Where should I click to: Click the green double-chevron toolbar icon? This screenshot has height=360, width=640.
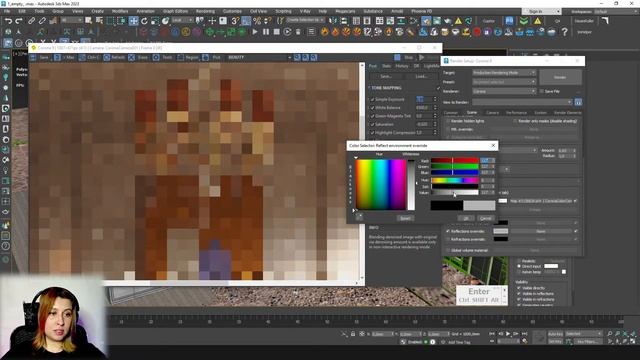pyautogui.click(x=524, y=20)
